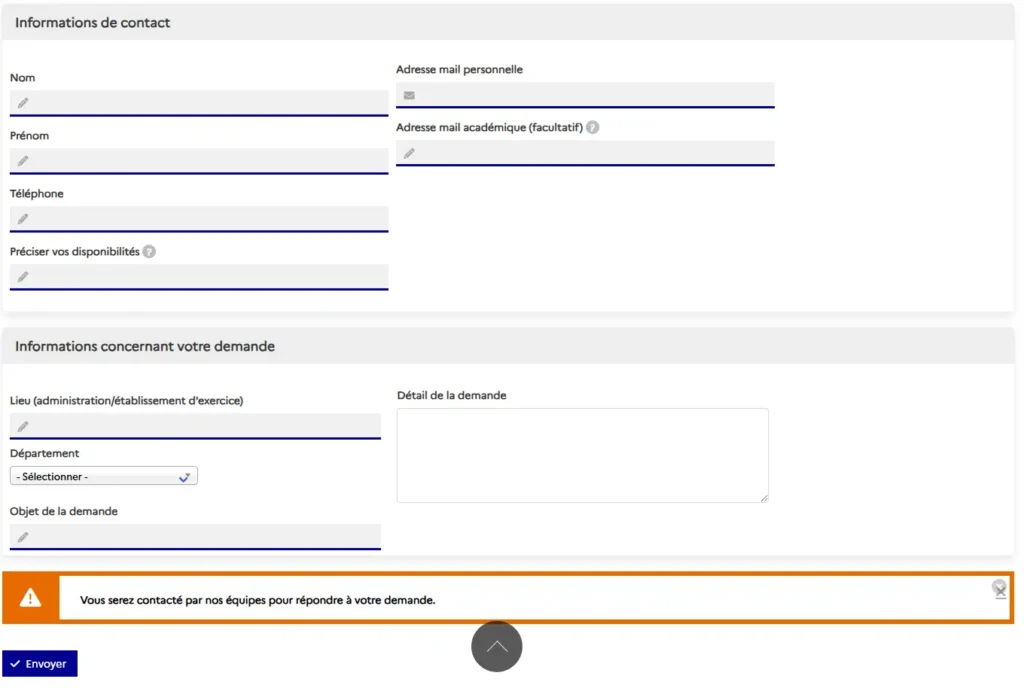
Task: Click Informations concernant votre demande header
Action: (x=145, y=347)
